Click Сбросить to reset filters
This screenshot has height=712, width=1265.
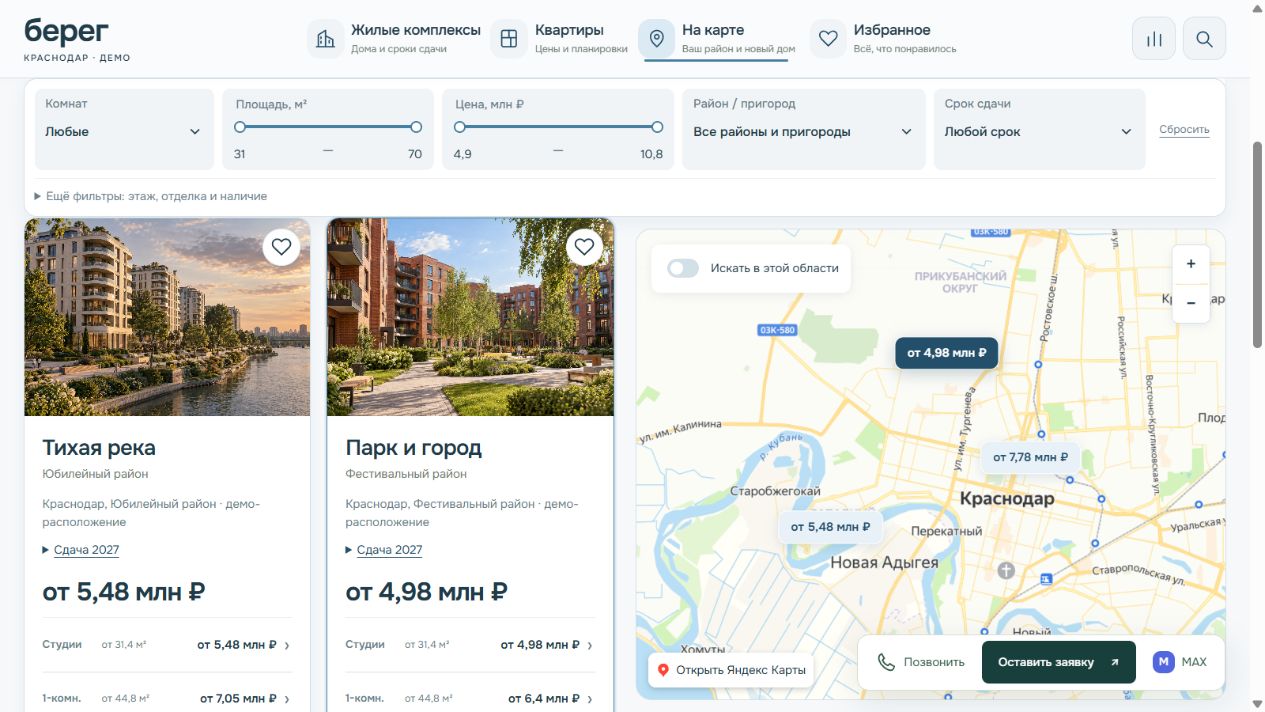pos(1184,130)
